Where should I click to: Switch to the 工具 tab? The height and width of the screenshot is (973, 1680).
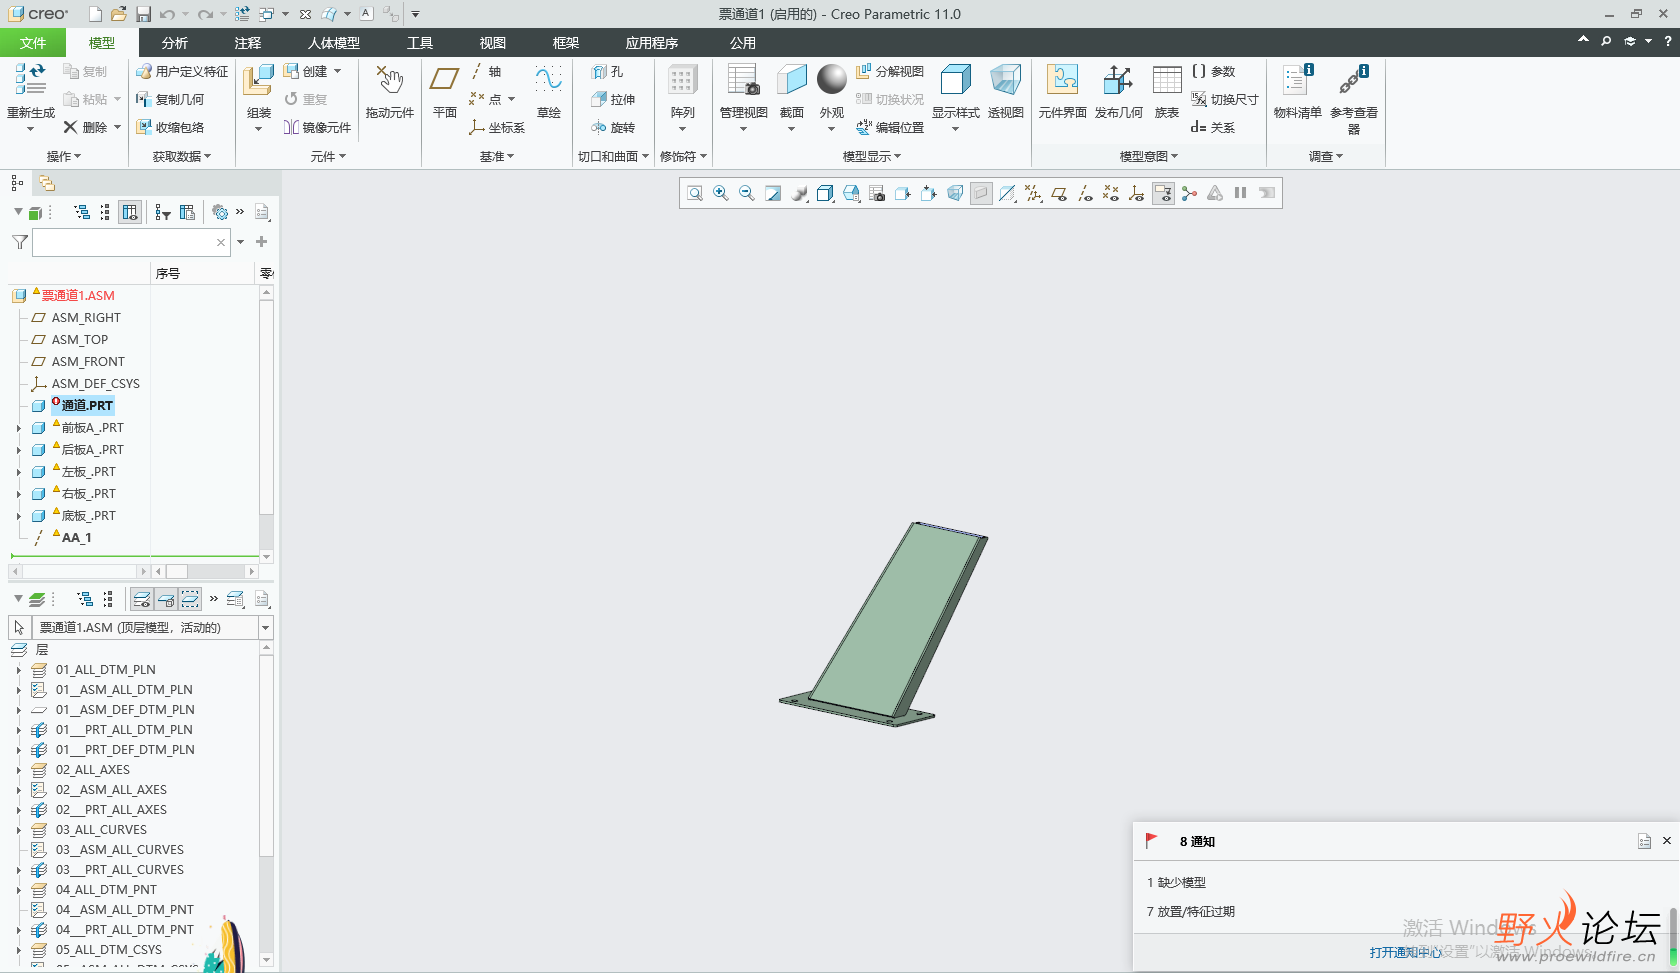click(420, 43)
